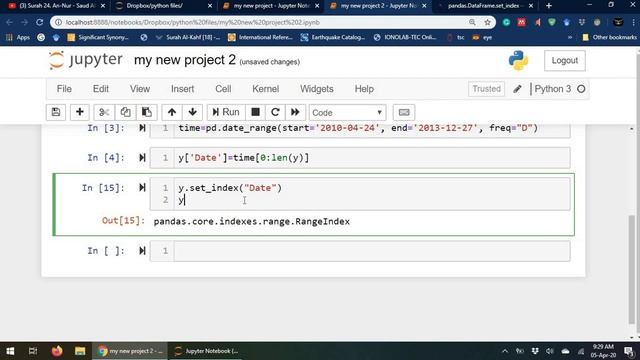Screen dimensions: 640x360
Task: Click the kernel idle indicator circle
Action: (x=581, y=89)
